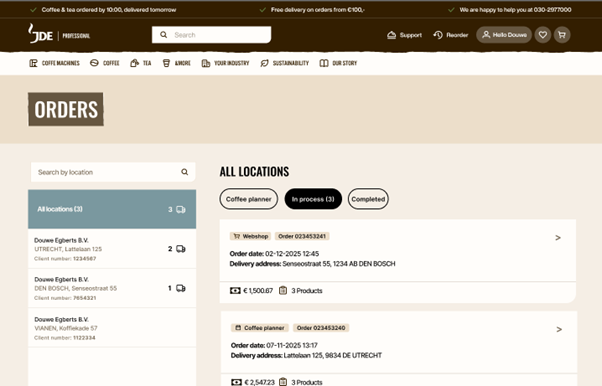Click the JDE Professional logo
The height and width of the screenshot is (386, 602).
pos(59,34)
